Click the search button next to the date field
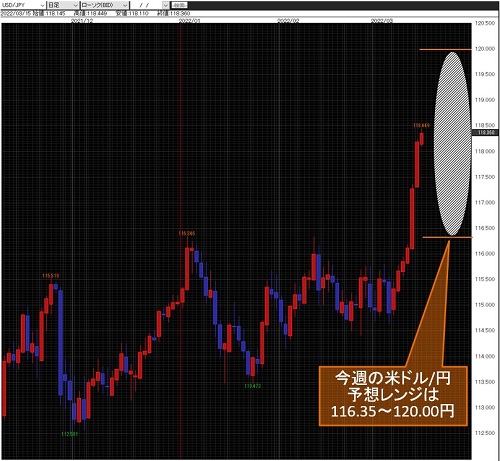500x461 pixels. tap(179, 5)
